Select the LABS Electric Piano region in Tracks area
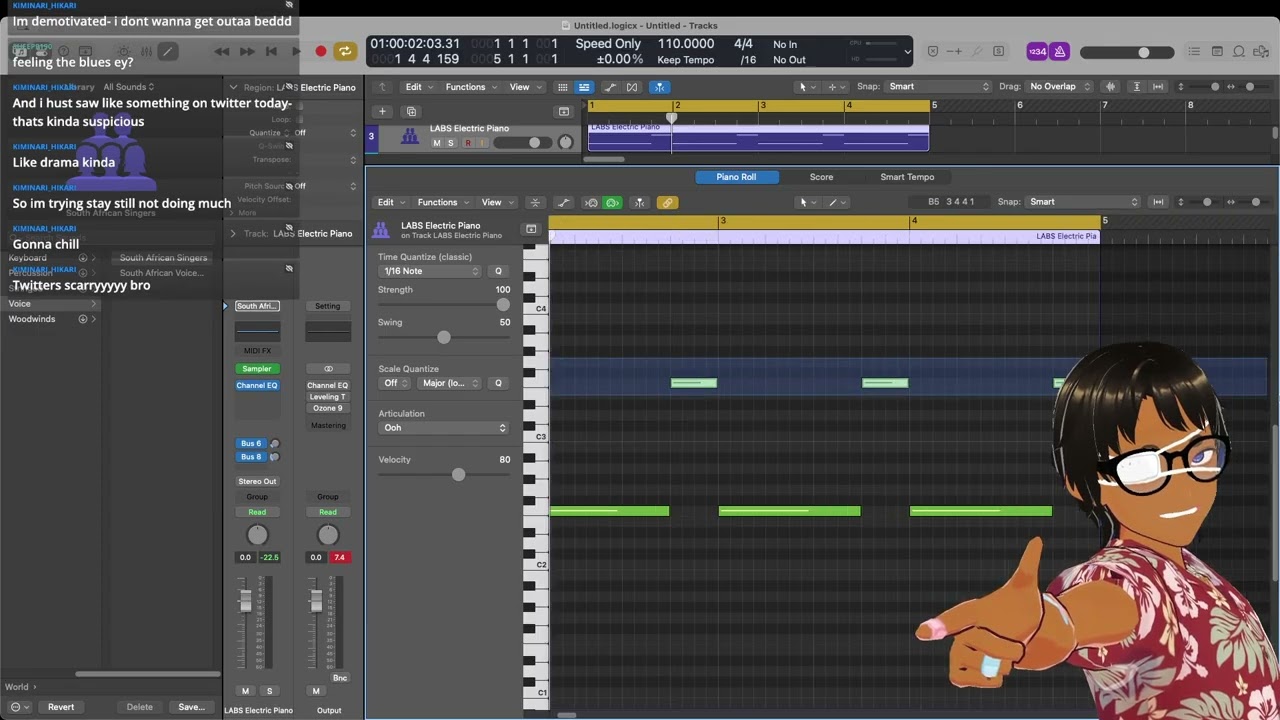Image resolution: width=1280 pixels, height=720 pixels. (758, 137)
